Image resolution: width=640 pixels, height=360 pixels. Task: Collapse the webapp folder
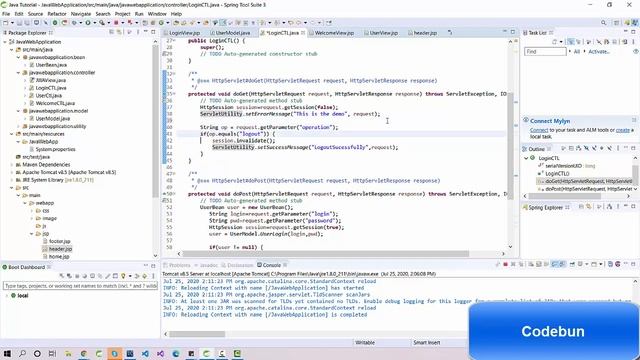pos(25,203)
